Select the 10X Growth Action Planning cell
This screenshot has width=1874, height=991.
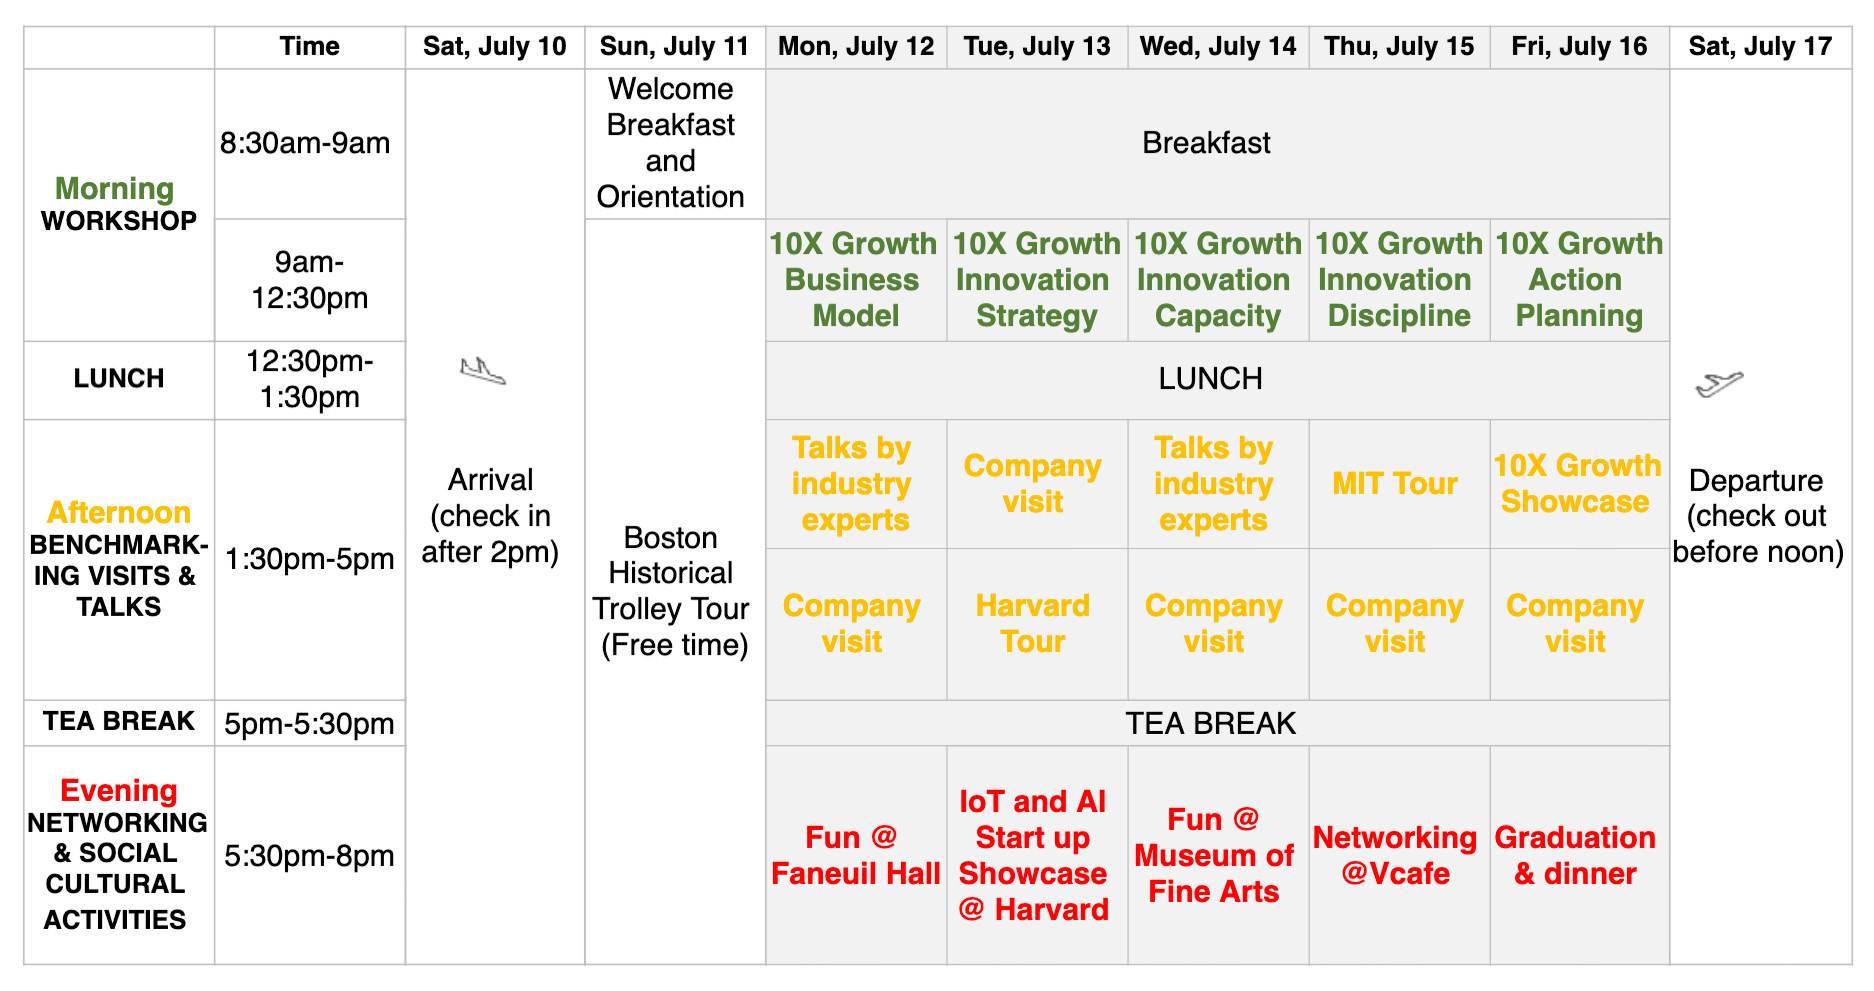1580,280
